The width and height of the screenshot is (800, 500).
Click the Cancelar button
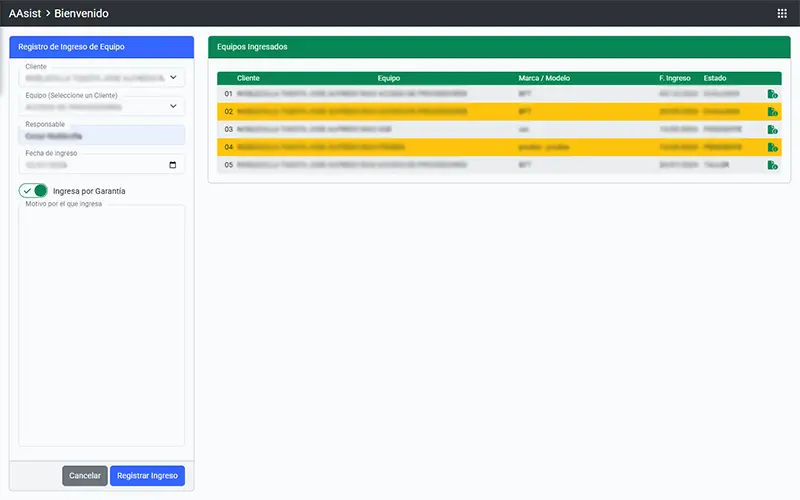(x=84, y=476)
